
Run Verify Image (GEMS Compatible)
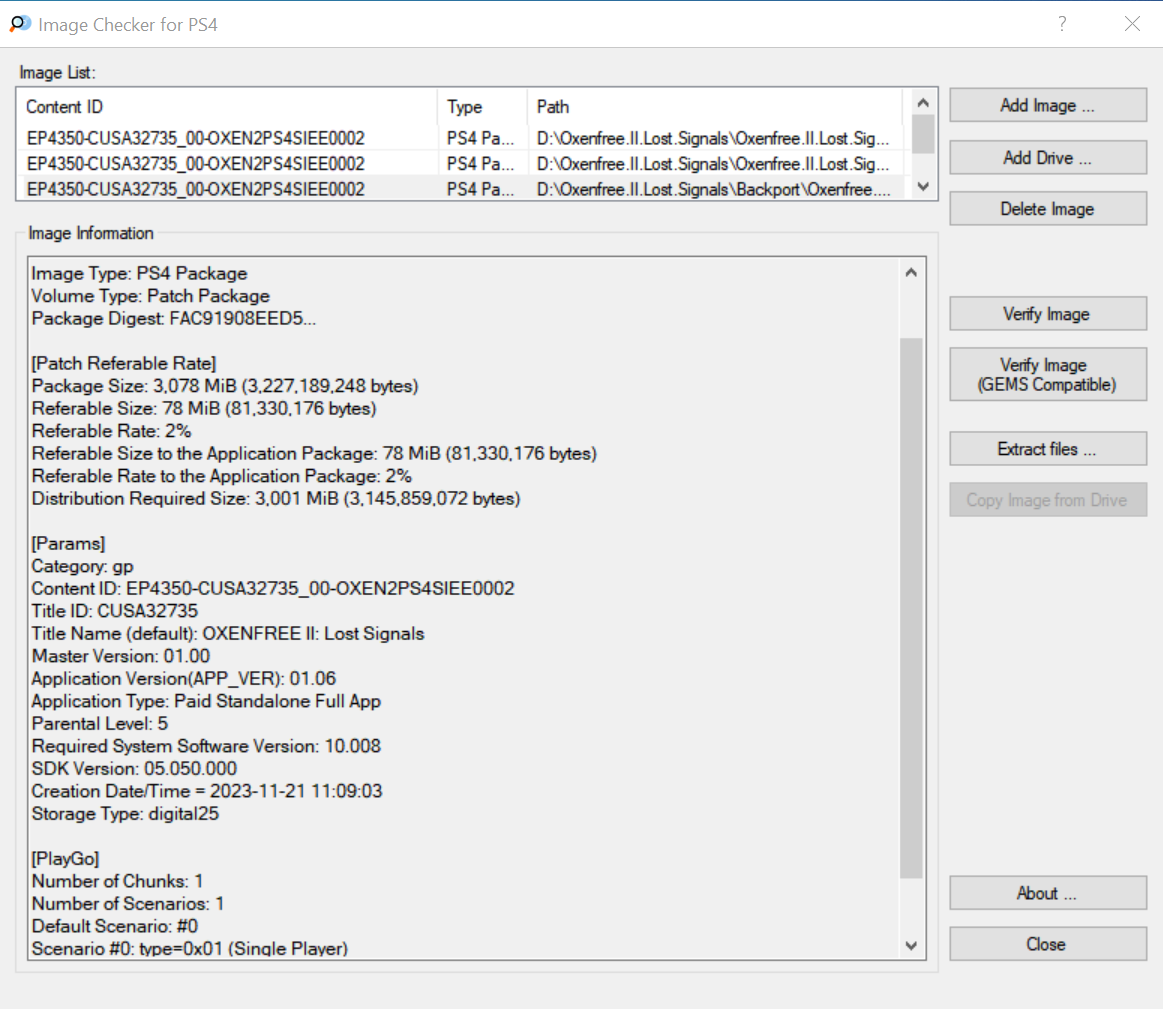(x=1047, y=375)
